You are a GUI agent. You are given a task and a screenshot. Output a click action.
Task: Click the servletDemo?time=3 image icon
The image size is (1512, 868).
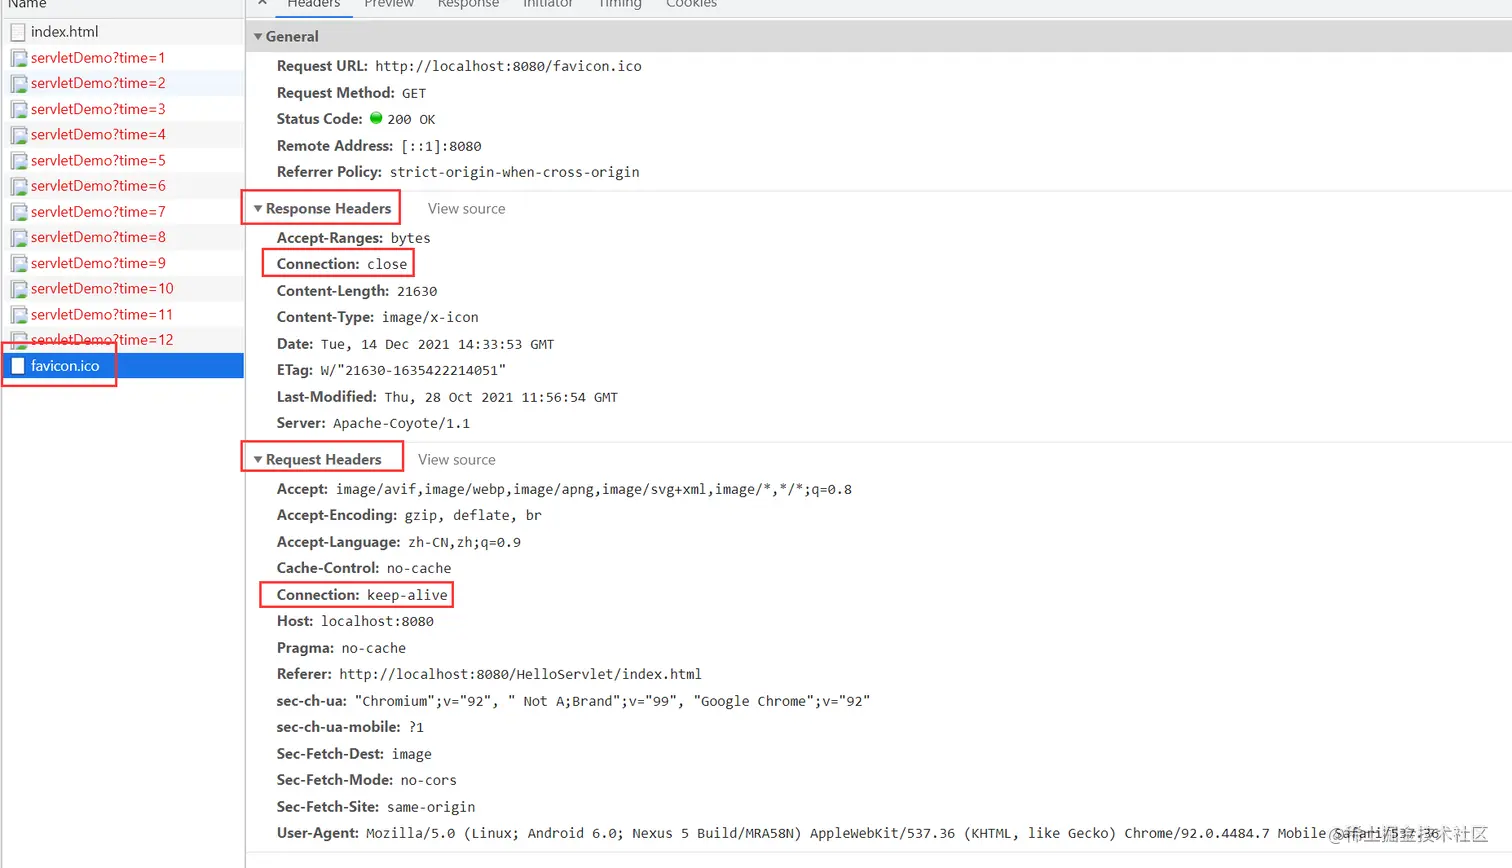click(19, 109)
